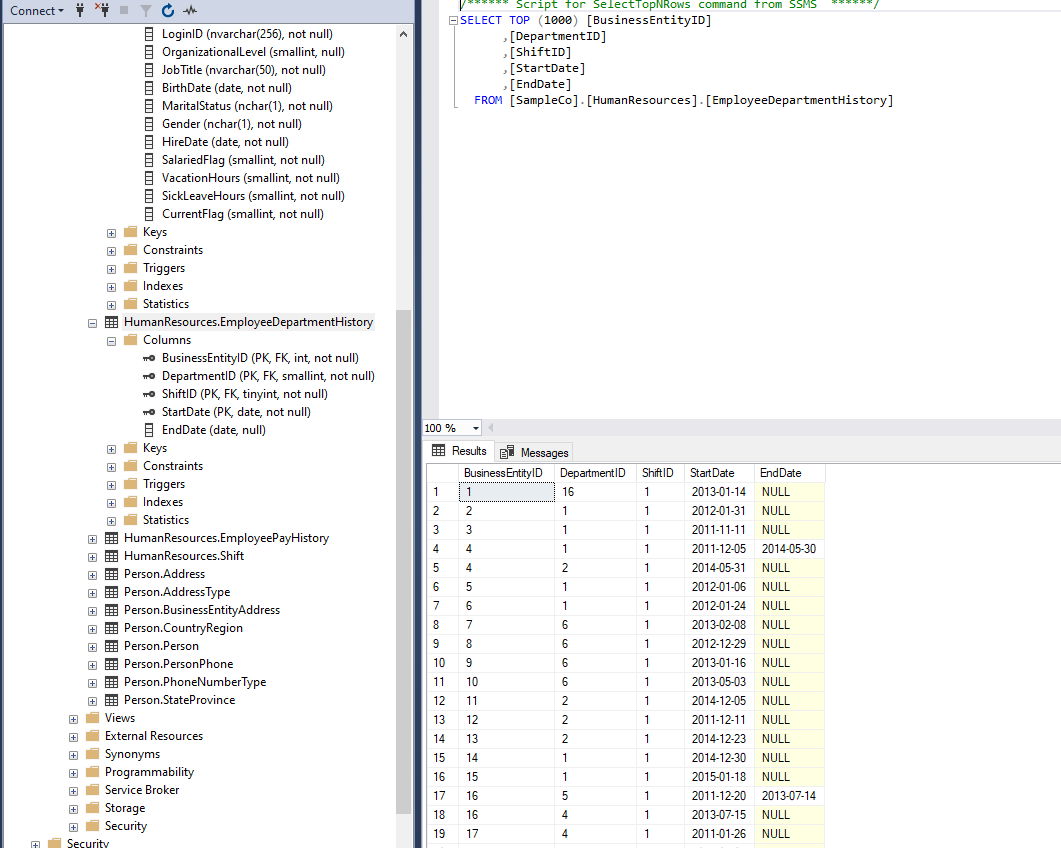Click the EndDate column icon
The image size is (1061, 848).
point(149,430)
